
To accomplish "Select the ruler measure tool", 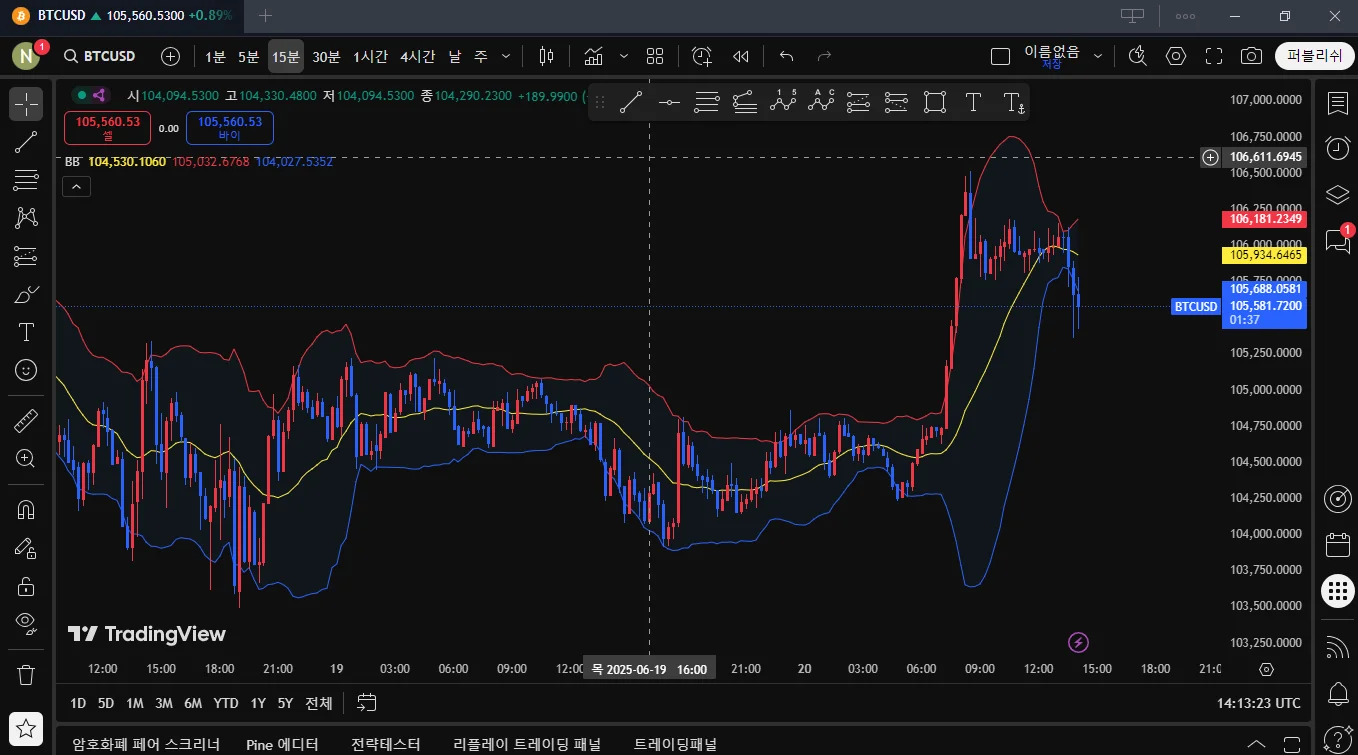I will pos(26,421).
